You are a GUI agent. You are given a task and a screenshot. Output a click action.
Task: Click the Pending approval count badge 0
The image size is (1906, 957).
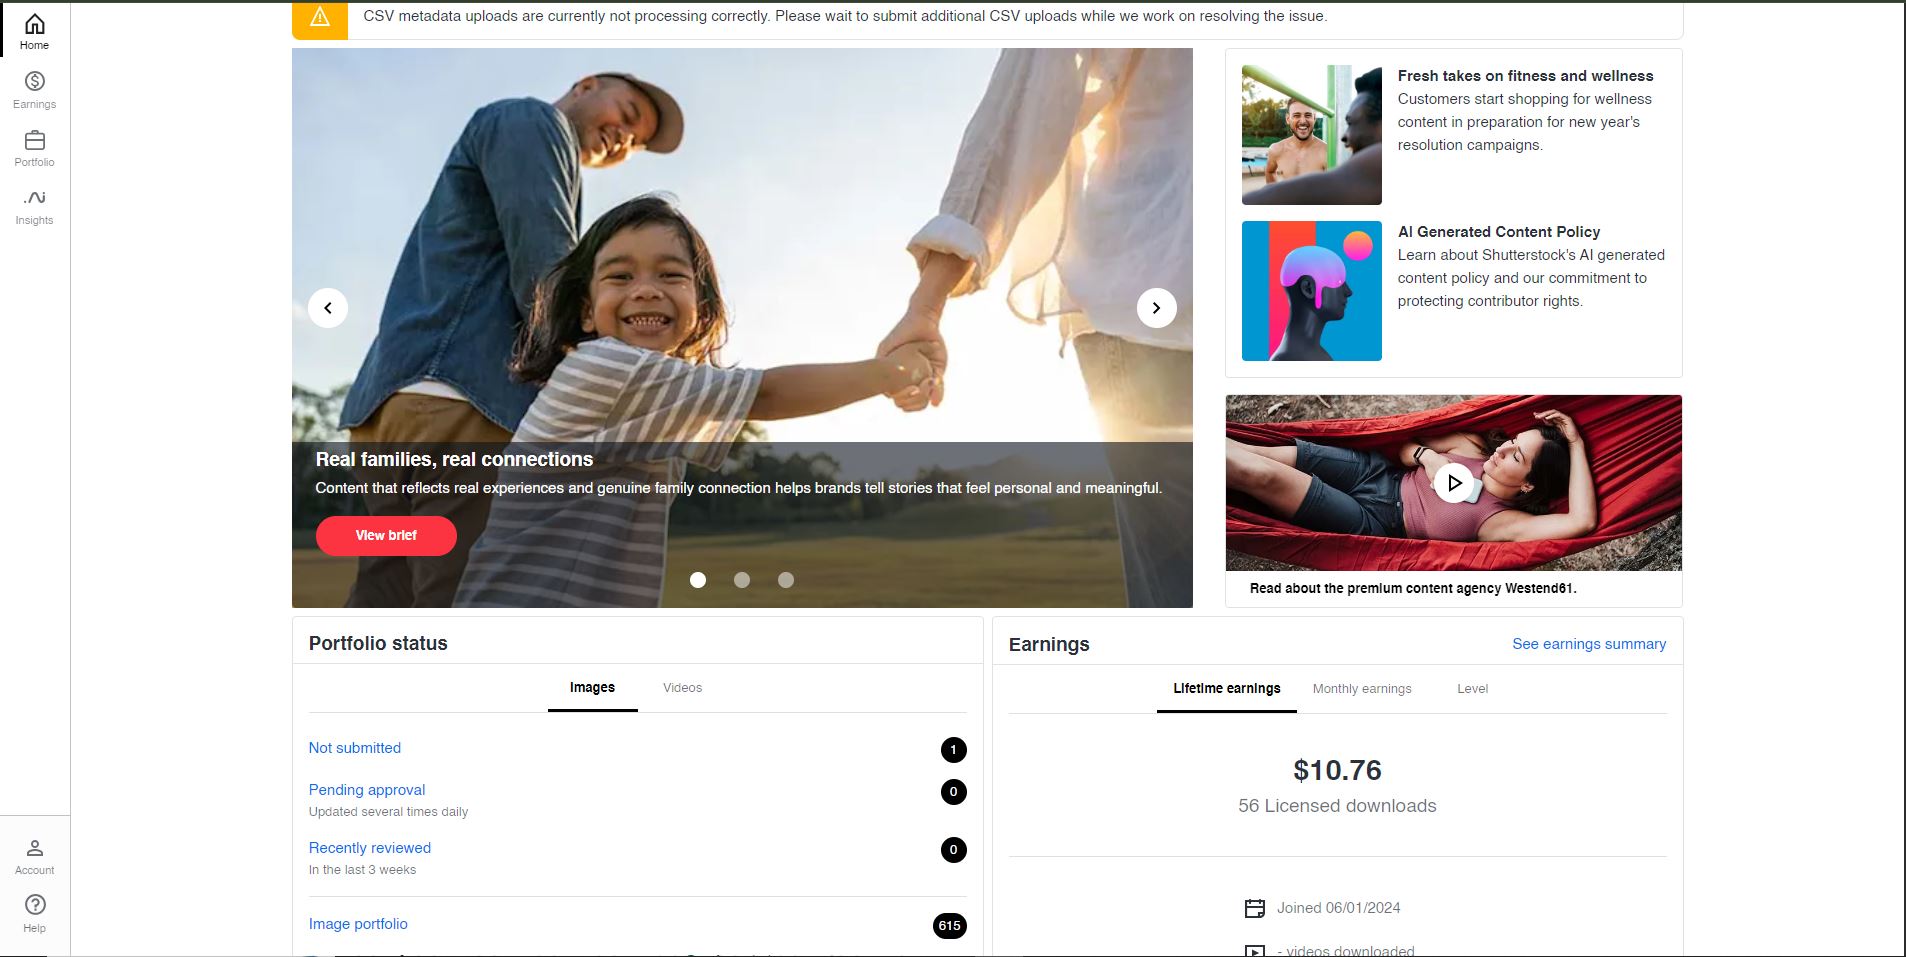click(953, 792)
